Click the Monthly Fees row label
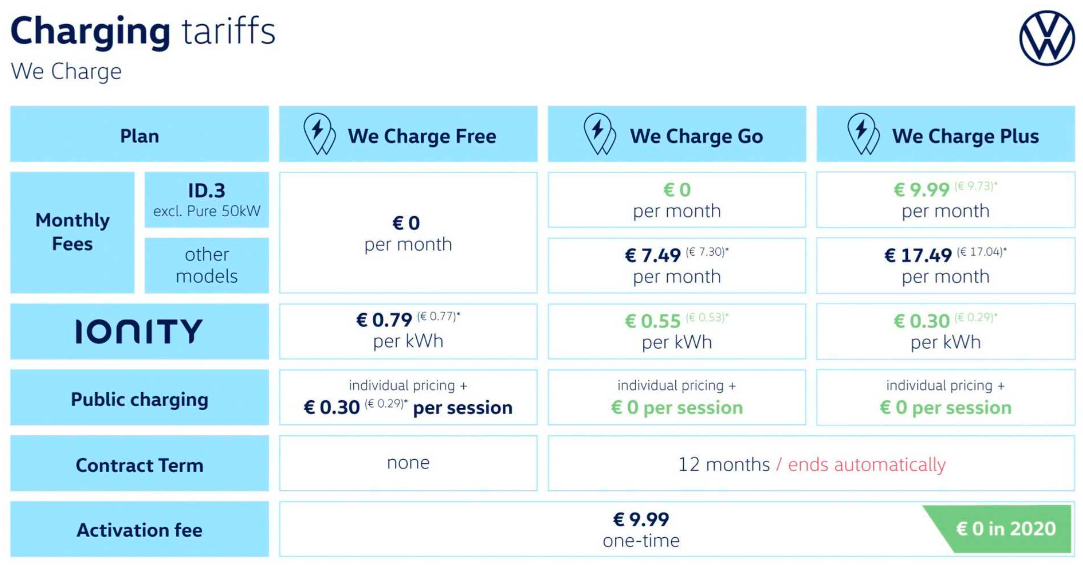 (x=73, y=233)
